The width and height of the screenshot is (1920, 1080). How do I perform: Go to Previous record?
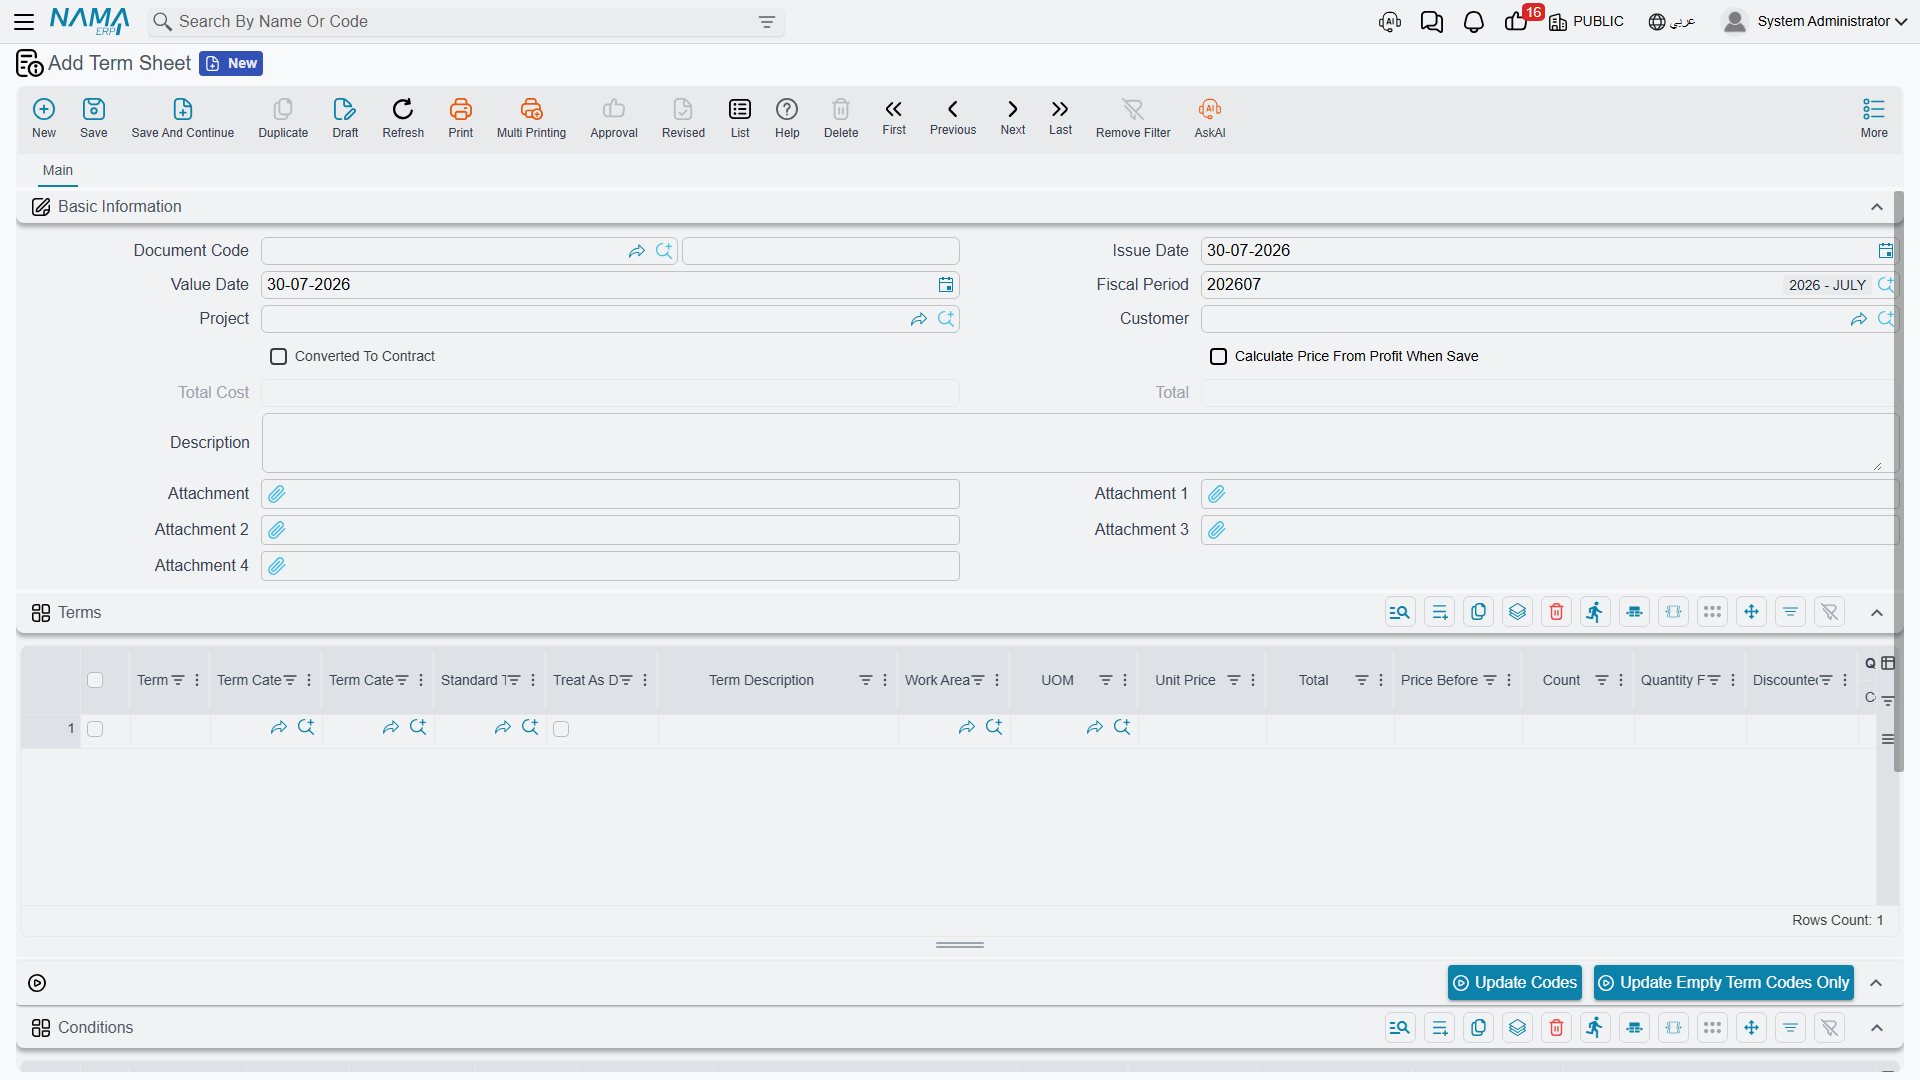tap(953, 117)
